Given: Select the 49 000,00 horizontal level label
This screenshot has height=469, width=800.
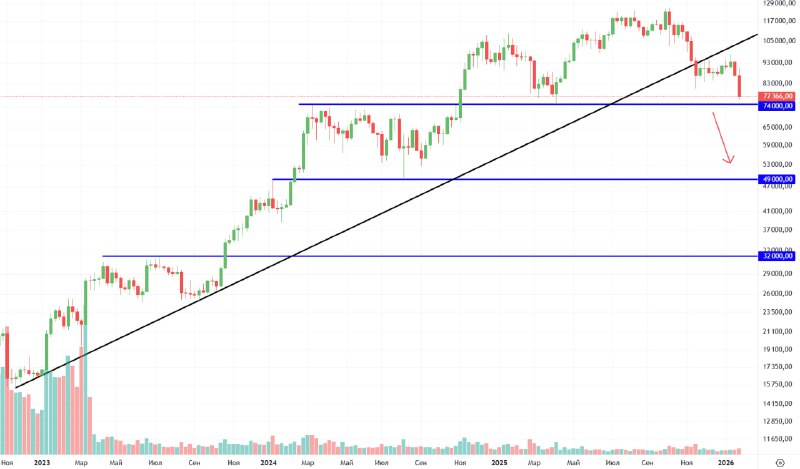Looking at the screenshot, I should click(x=776, y=180).
